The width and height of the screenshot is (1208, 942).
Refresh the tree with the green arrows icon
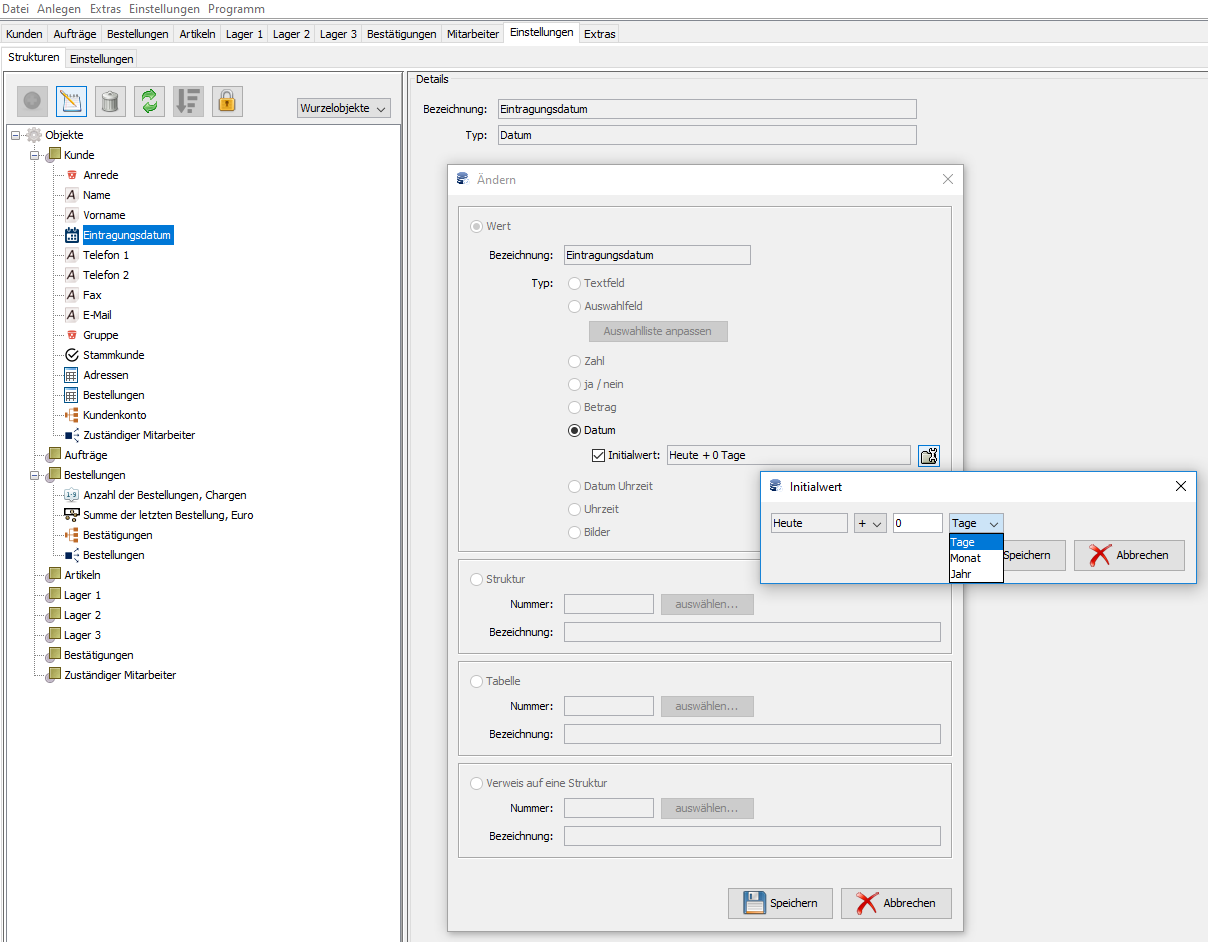coord(149,101)
